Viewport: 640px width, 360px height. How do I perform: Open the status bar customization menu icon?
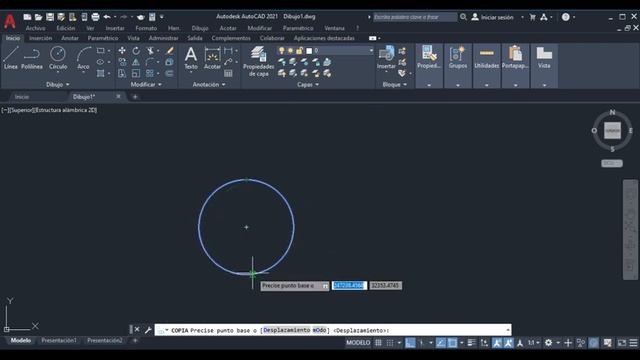click(633, 343)
